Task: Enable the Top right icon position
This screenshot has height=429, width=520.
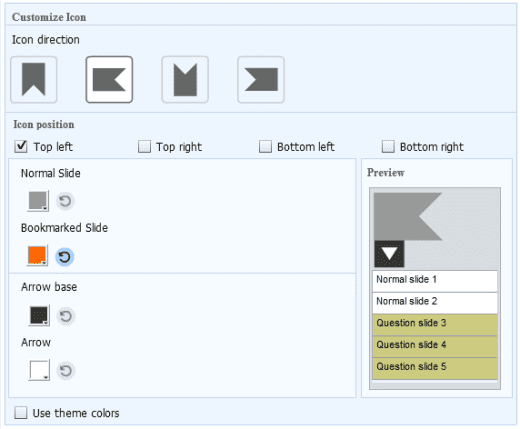Action: point(144,146)
